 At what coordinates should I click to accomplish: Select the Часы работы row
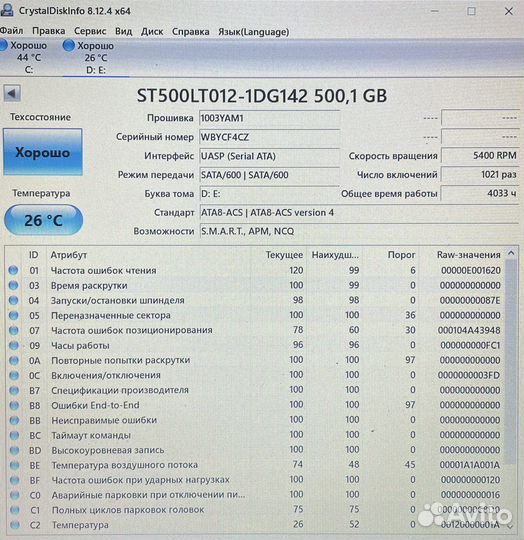click(x=255, y=345)
